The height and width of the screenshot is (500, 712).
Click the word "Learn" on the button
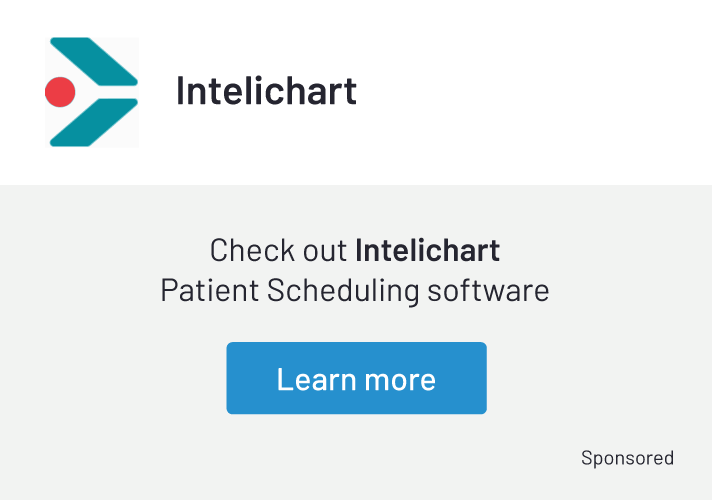click(315, 379)
